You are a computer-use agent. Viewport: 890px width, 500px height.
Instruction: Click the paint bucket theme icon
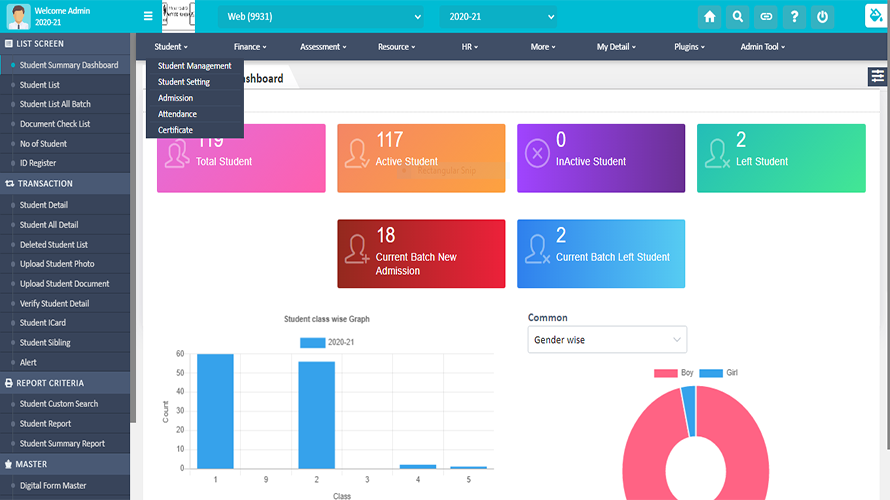coord(876,16)
